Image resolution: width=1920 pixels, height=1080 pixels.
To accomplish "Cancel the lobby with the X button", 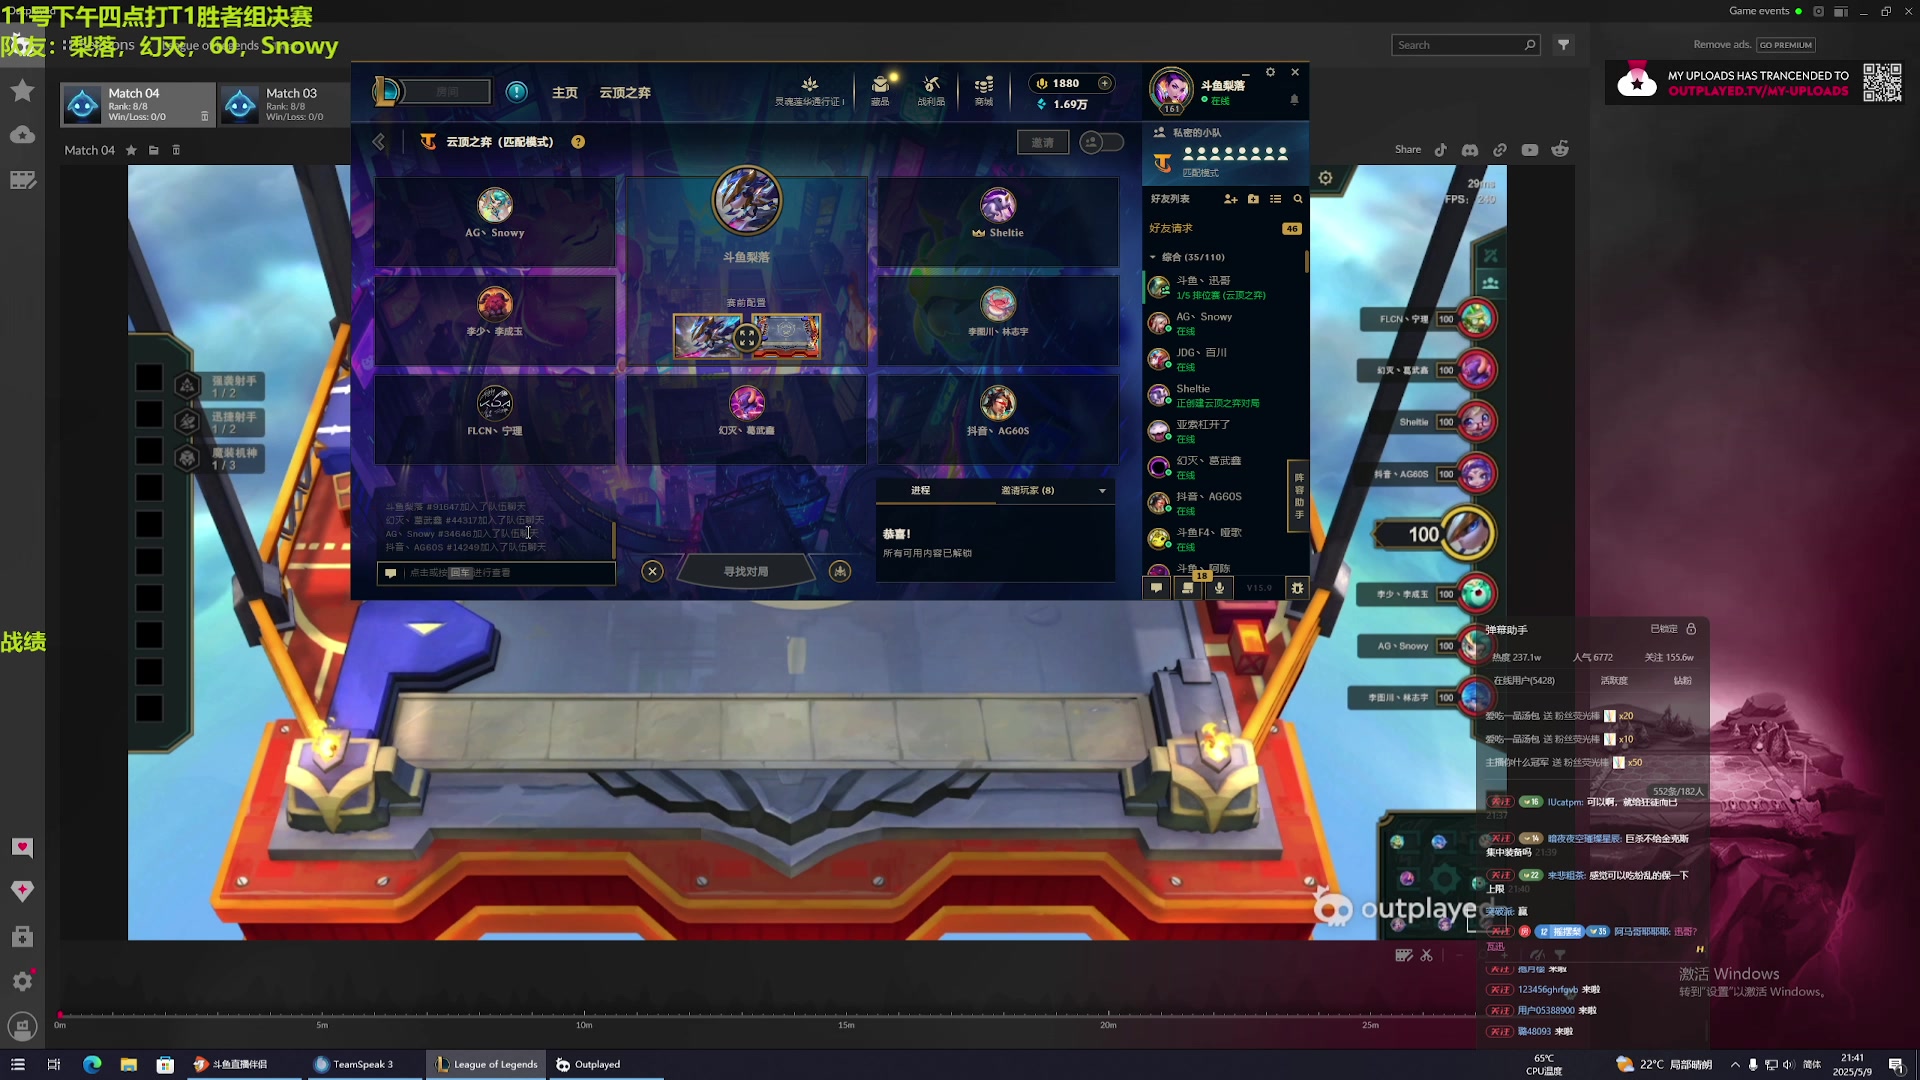I will pos(652,571).
